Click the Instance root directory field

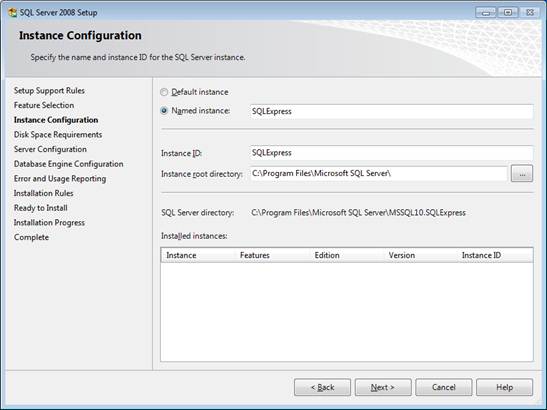(x=379, y=173)
